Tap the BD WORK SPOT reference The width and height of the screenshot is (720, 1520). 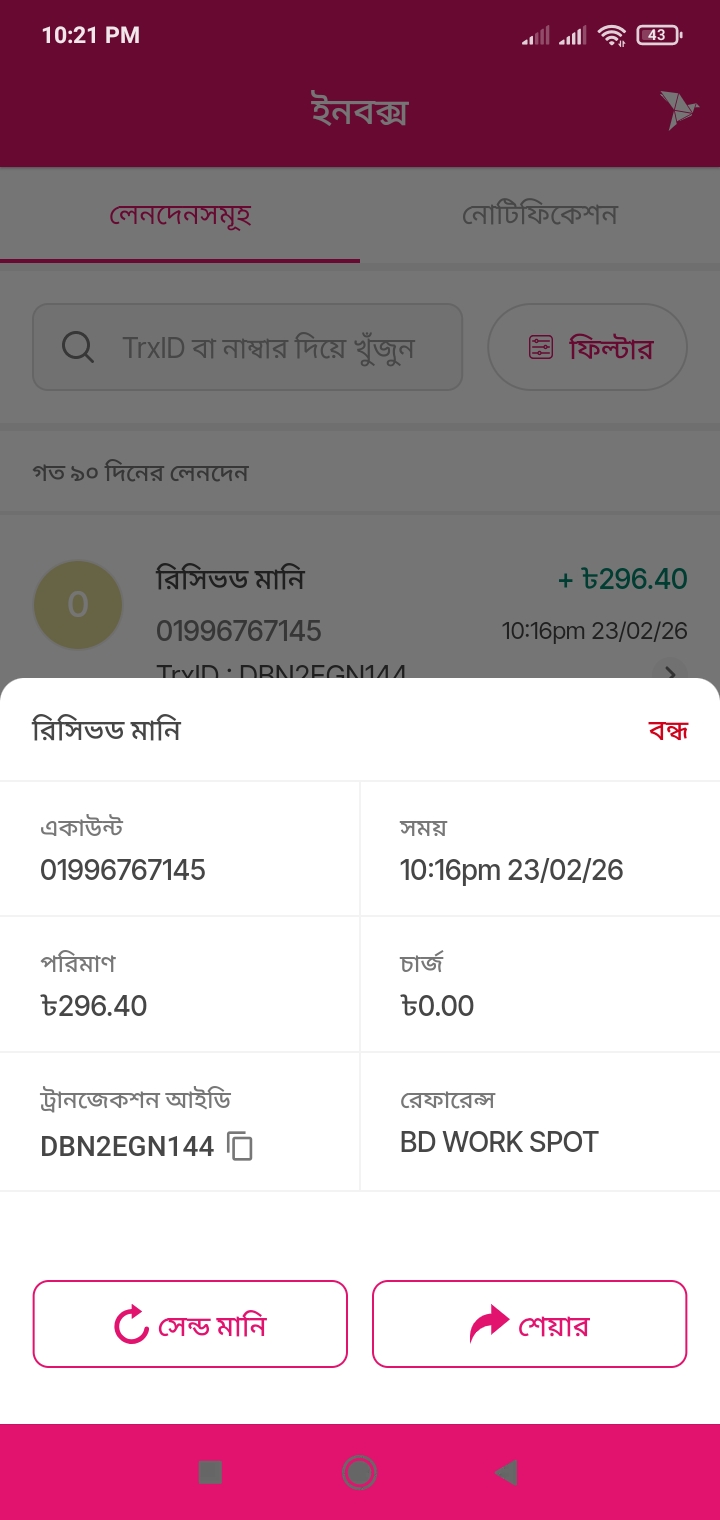point(499,1142)
